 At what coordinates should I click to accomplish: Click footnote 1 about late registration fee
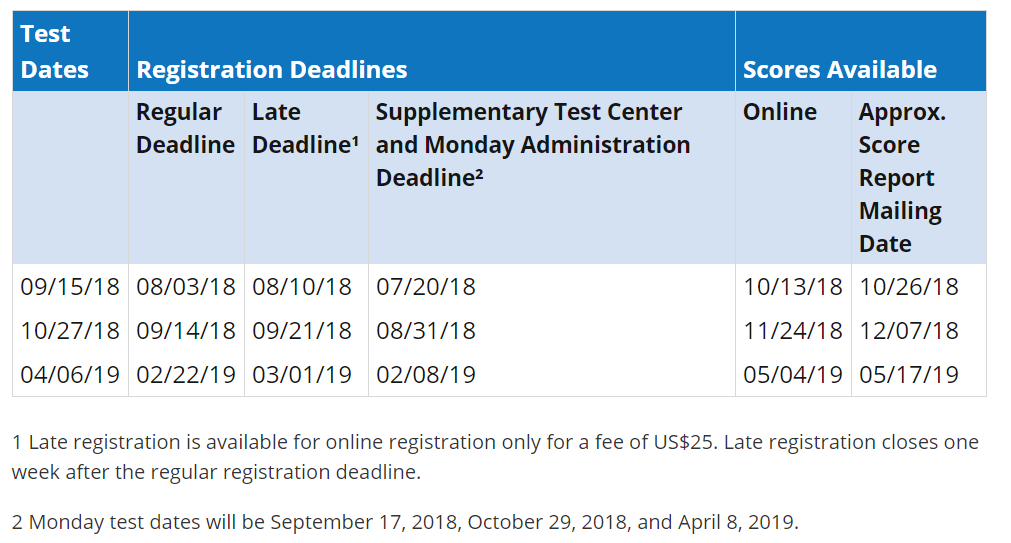[495, 457]
